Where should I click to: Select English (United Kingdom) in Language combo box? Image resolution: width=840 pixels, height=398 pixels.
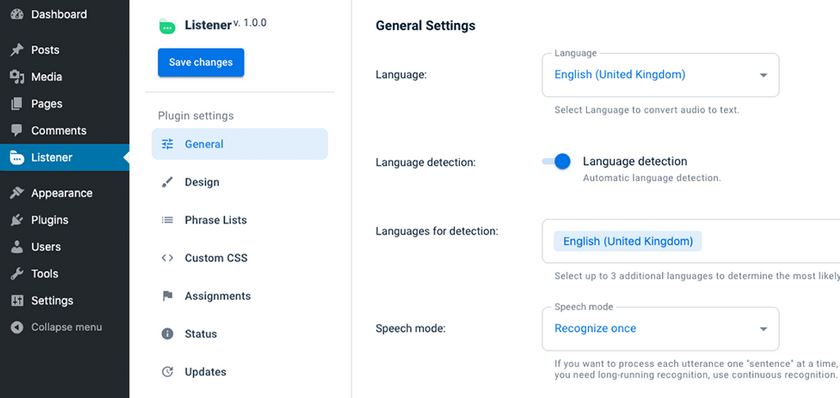[x=661, y=75]
